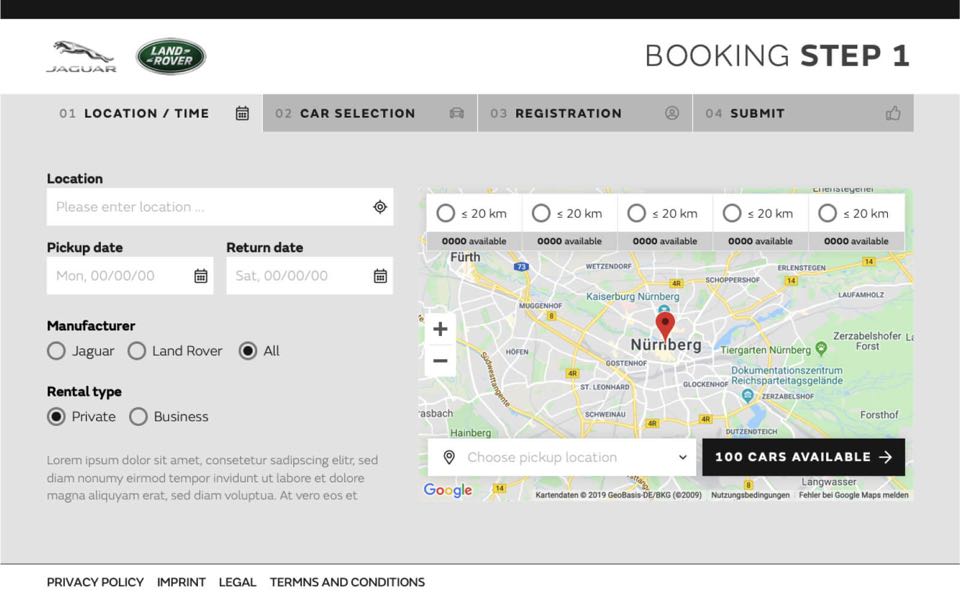The width and height of the screenshot is (960, 600).
Task: Choose the Business rental type
Action: click(138, 417)
